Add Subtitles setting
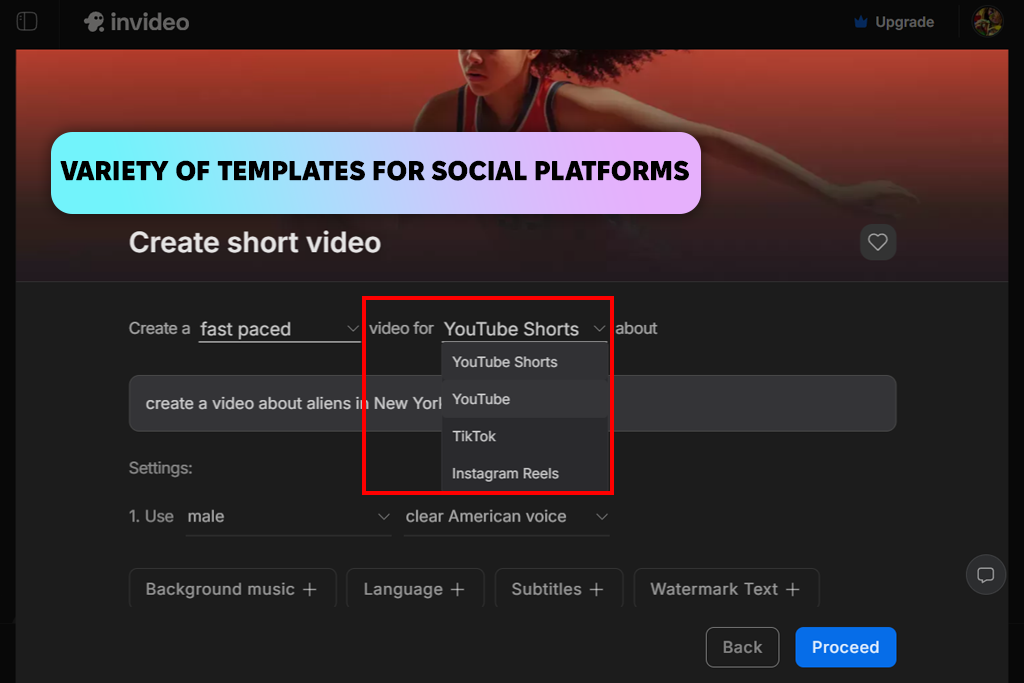The height and width of the screenshot is (683, 1024). pyautogui.click(x=558, y=589)
